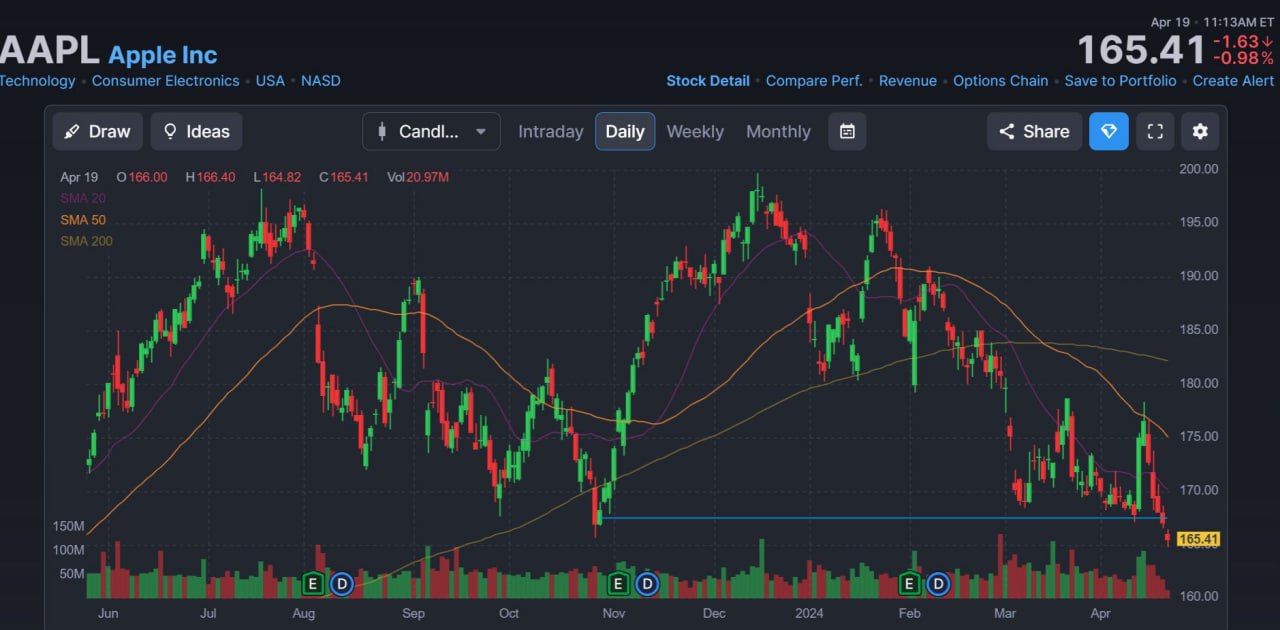Screen dimensions: 1280x630
Task: Toggle the SMA 20 indicator label
Action: (x=83, y=198)
